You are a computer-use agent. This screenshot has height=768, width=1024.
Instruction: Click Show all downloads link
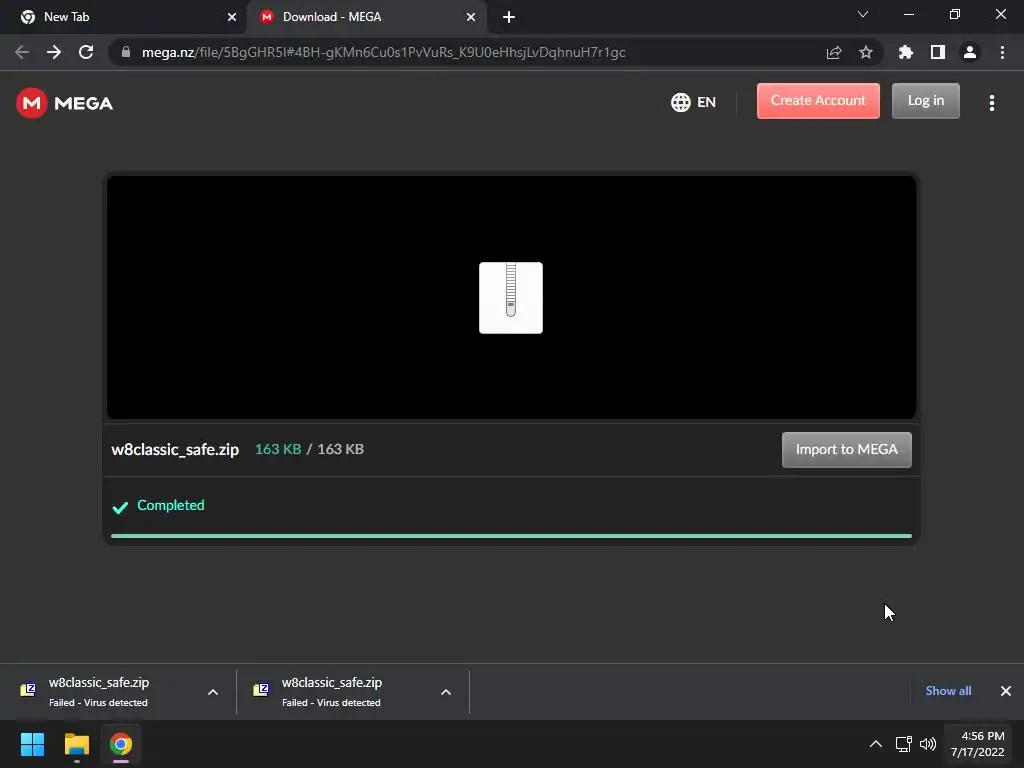click(948, 691)
